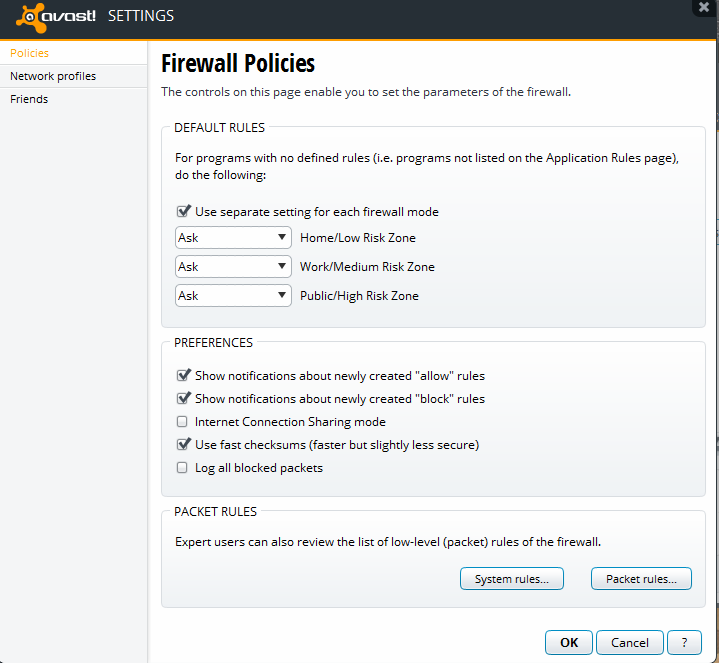Image resolution: width=719 pixels, height=663 pixels.
Task: Open Home/Low Risk Zone dropdown
Action: click(232, 238)
